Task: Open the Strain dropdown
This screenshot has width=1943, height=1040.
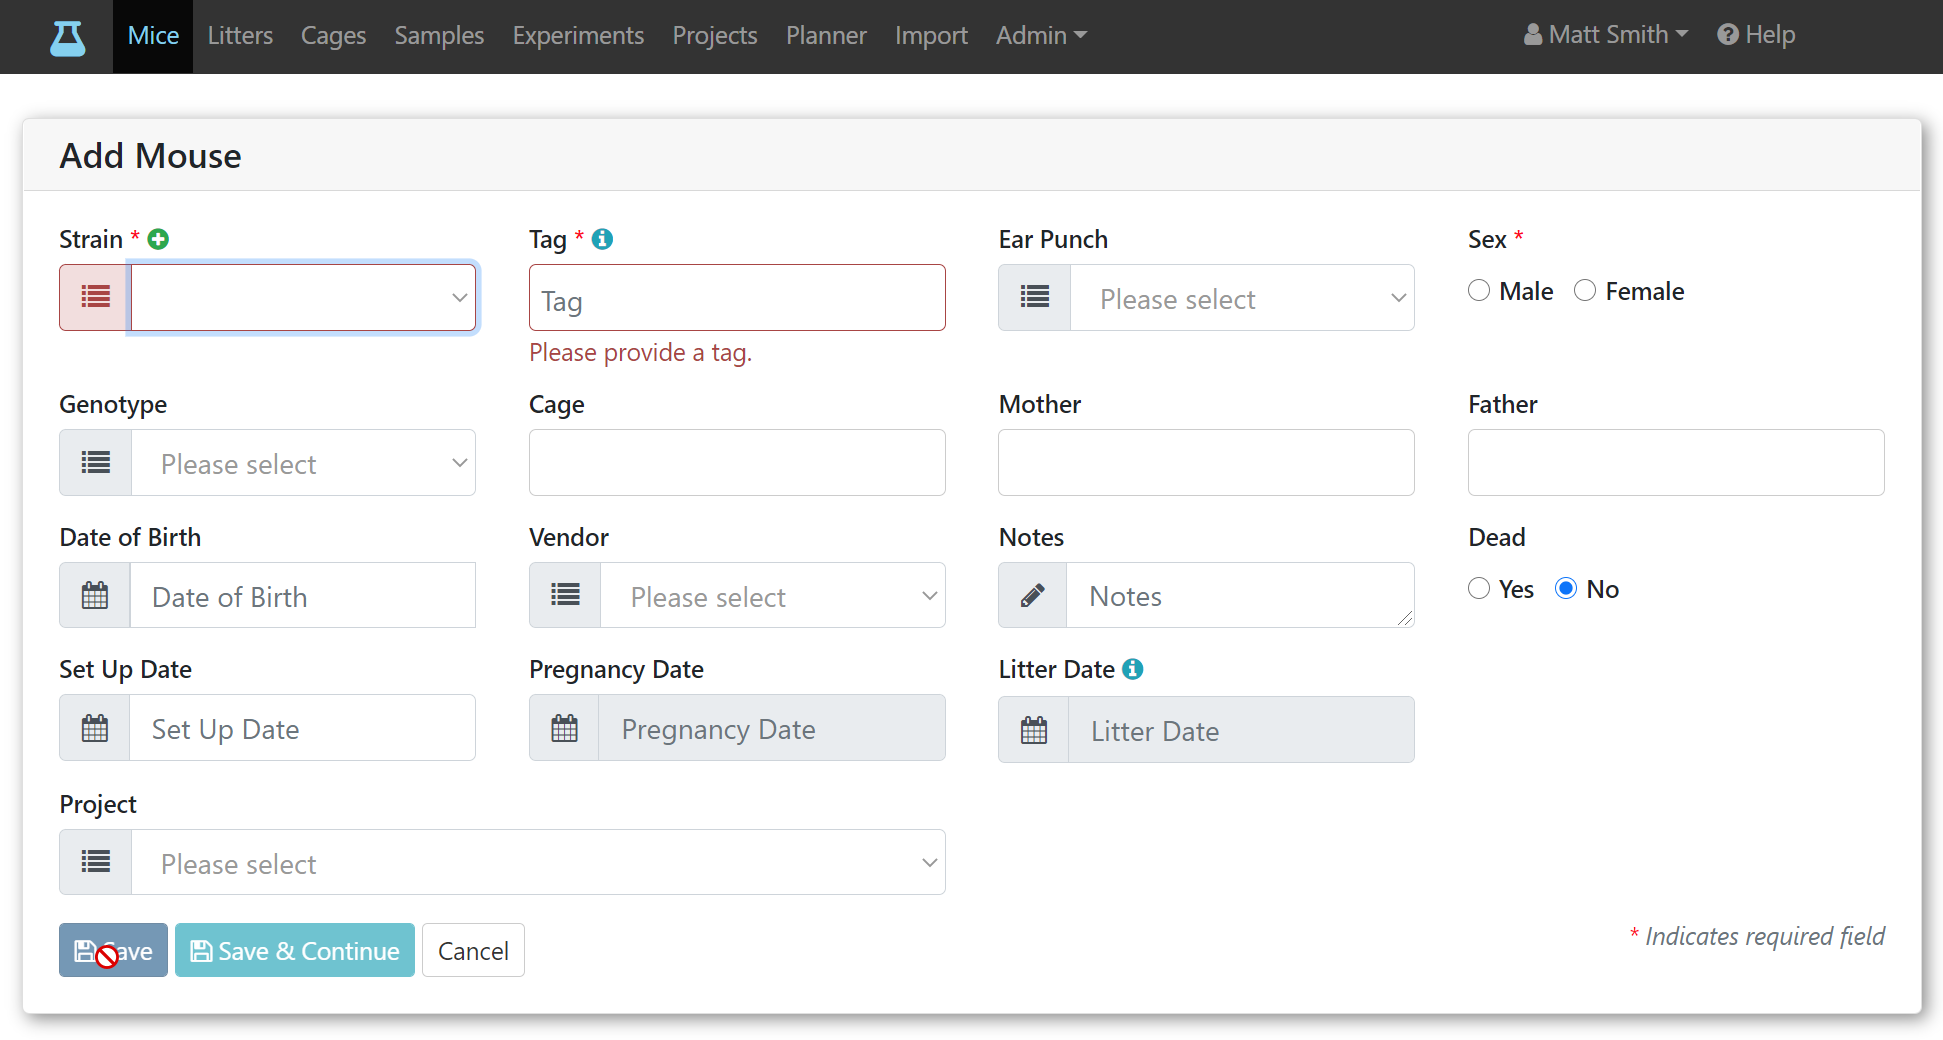Action: point(303,297)
